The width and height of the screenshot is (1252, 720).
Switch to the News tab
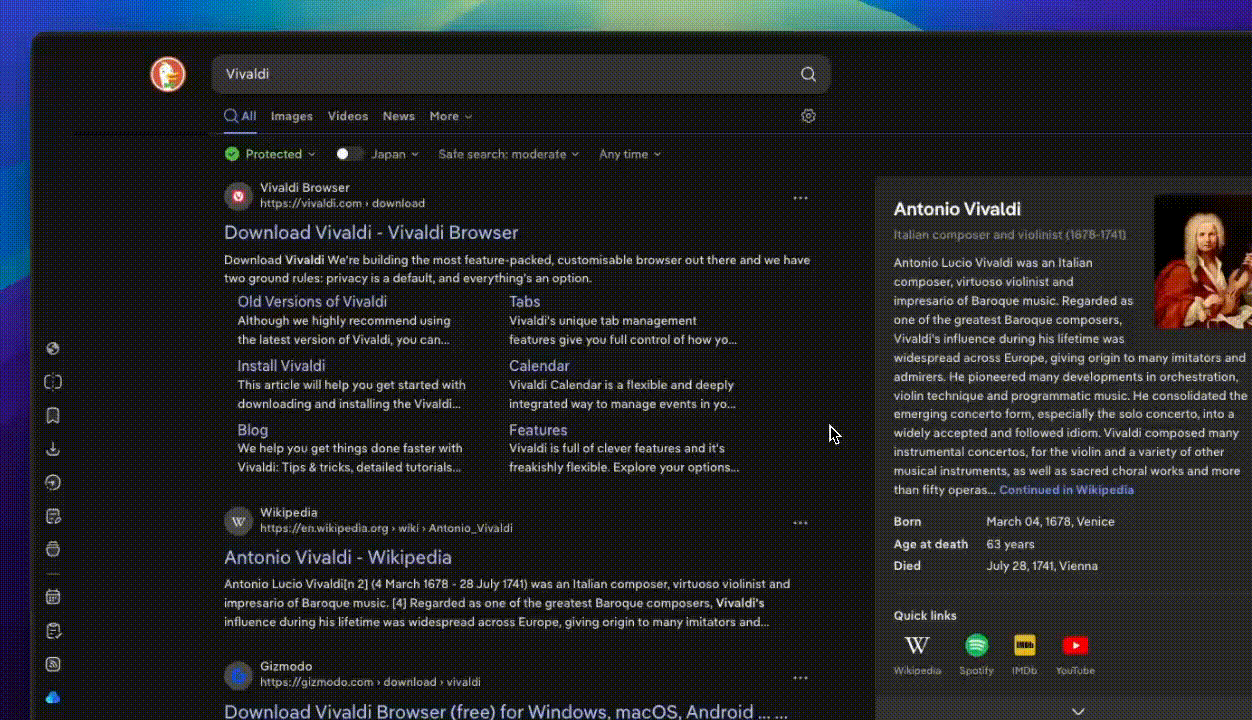coord(398,116)
